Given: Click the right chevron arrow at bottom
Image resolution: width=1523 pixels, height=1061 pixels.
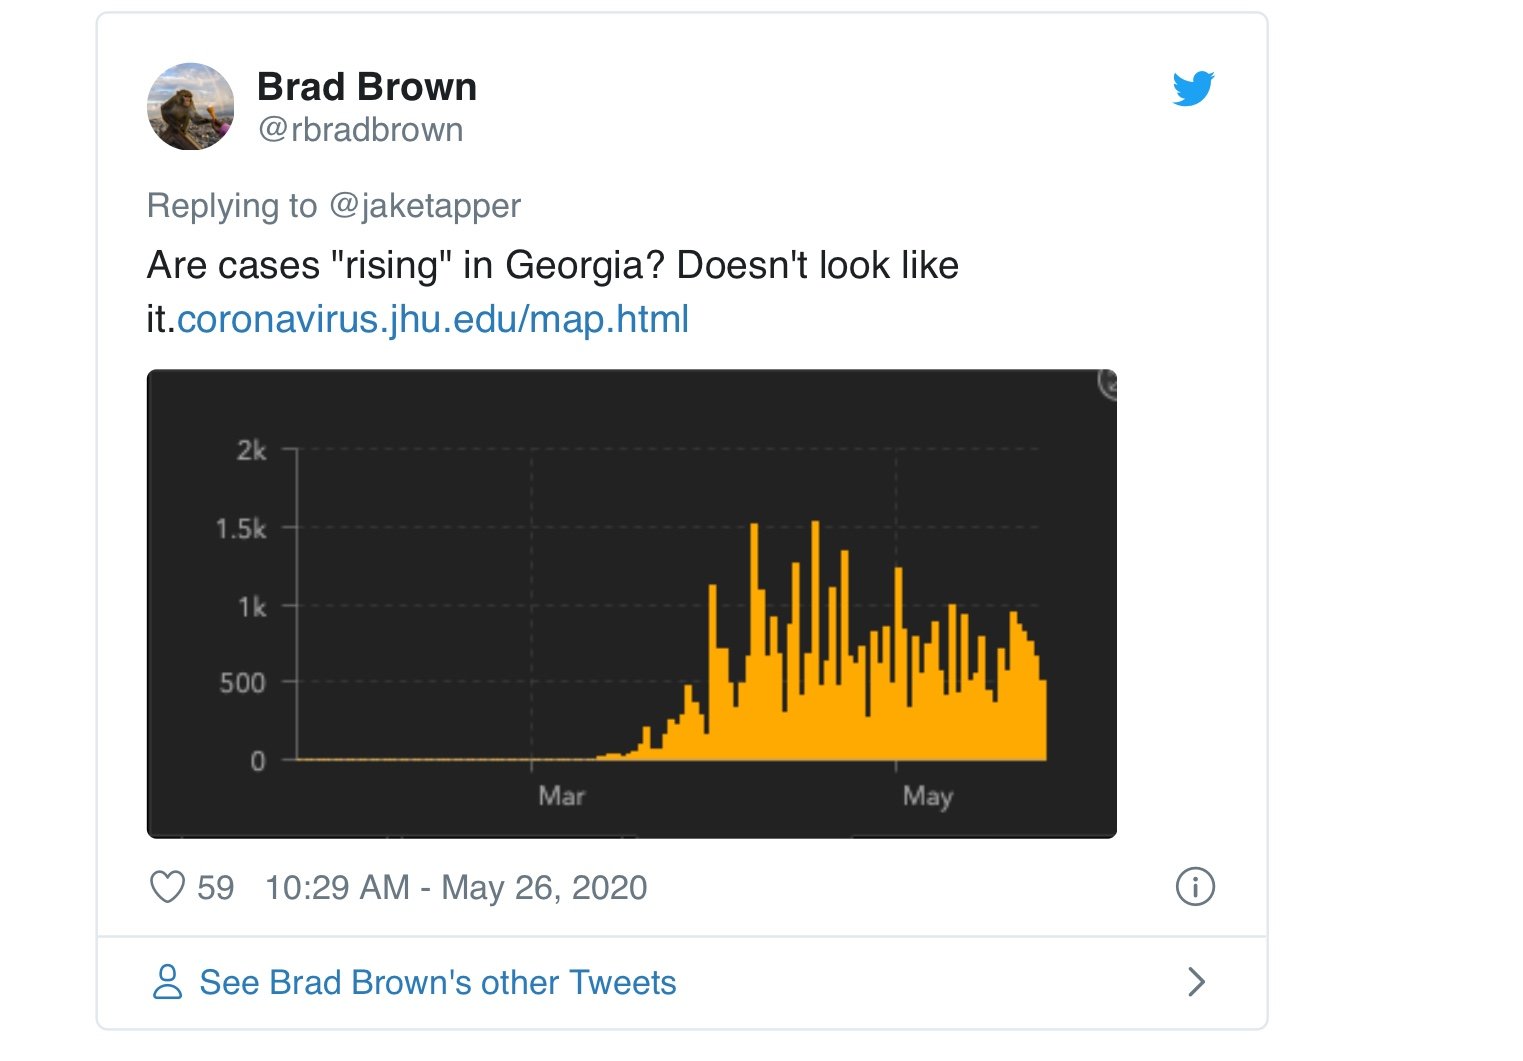Looking at the screenshot, I should pos(1196,982).
